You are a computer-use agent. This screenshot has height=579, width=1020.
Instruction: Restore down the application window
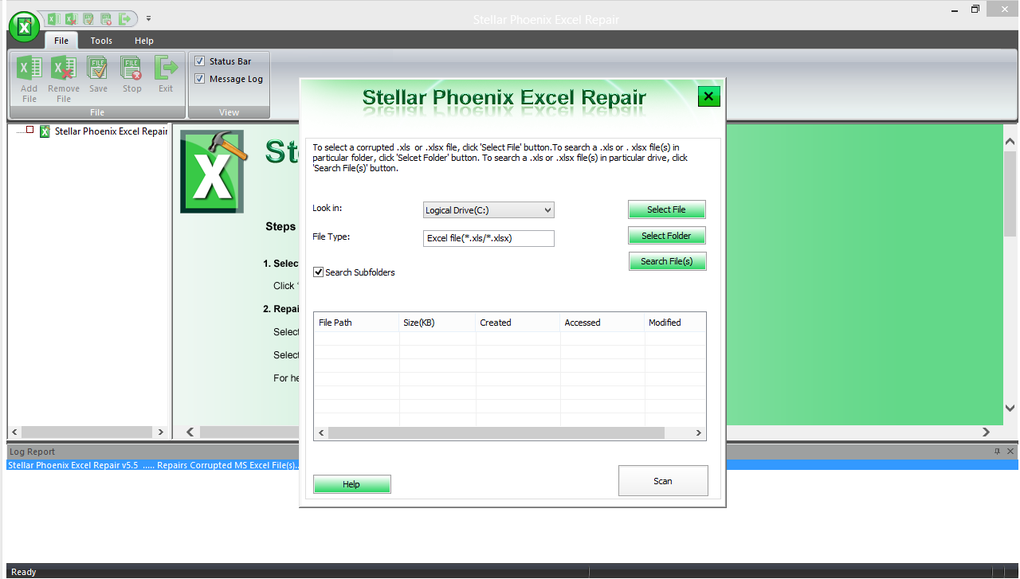(975, 9)
